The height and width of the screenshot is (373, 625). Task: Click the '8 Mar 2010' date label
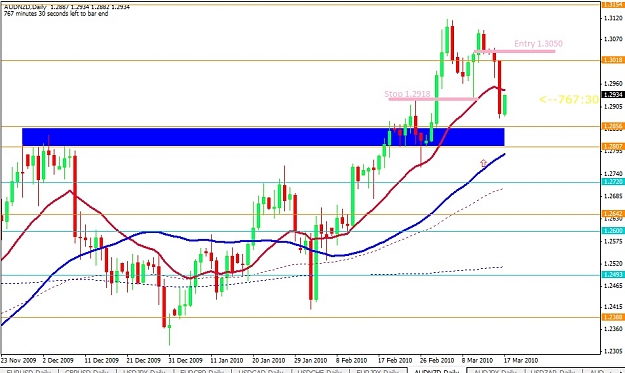point(478,360)
